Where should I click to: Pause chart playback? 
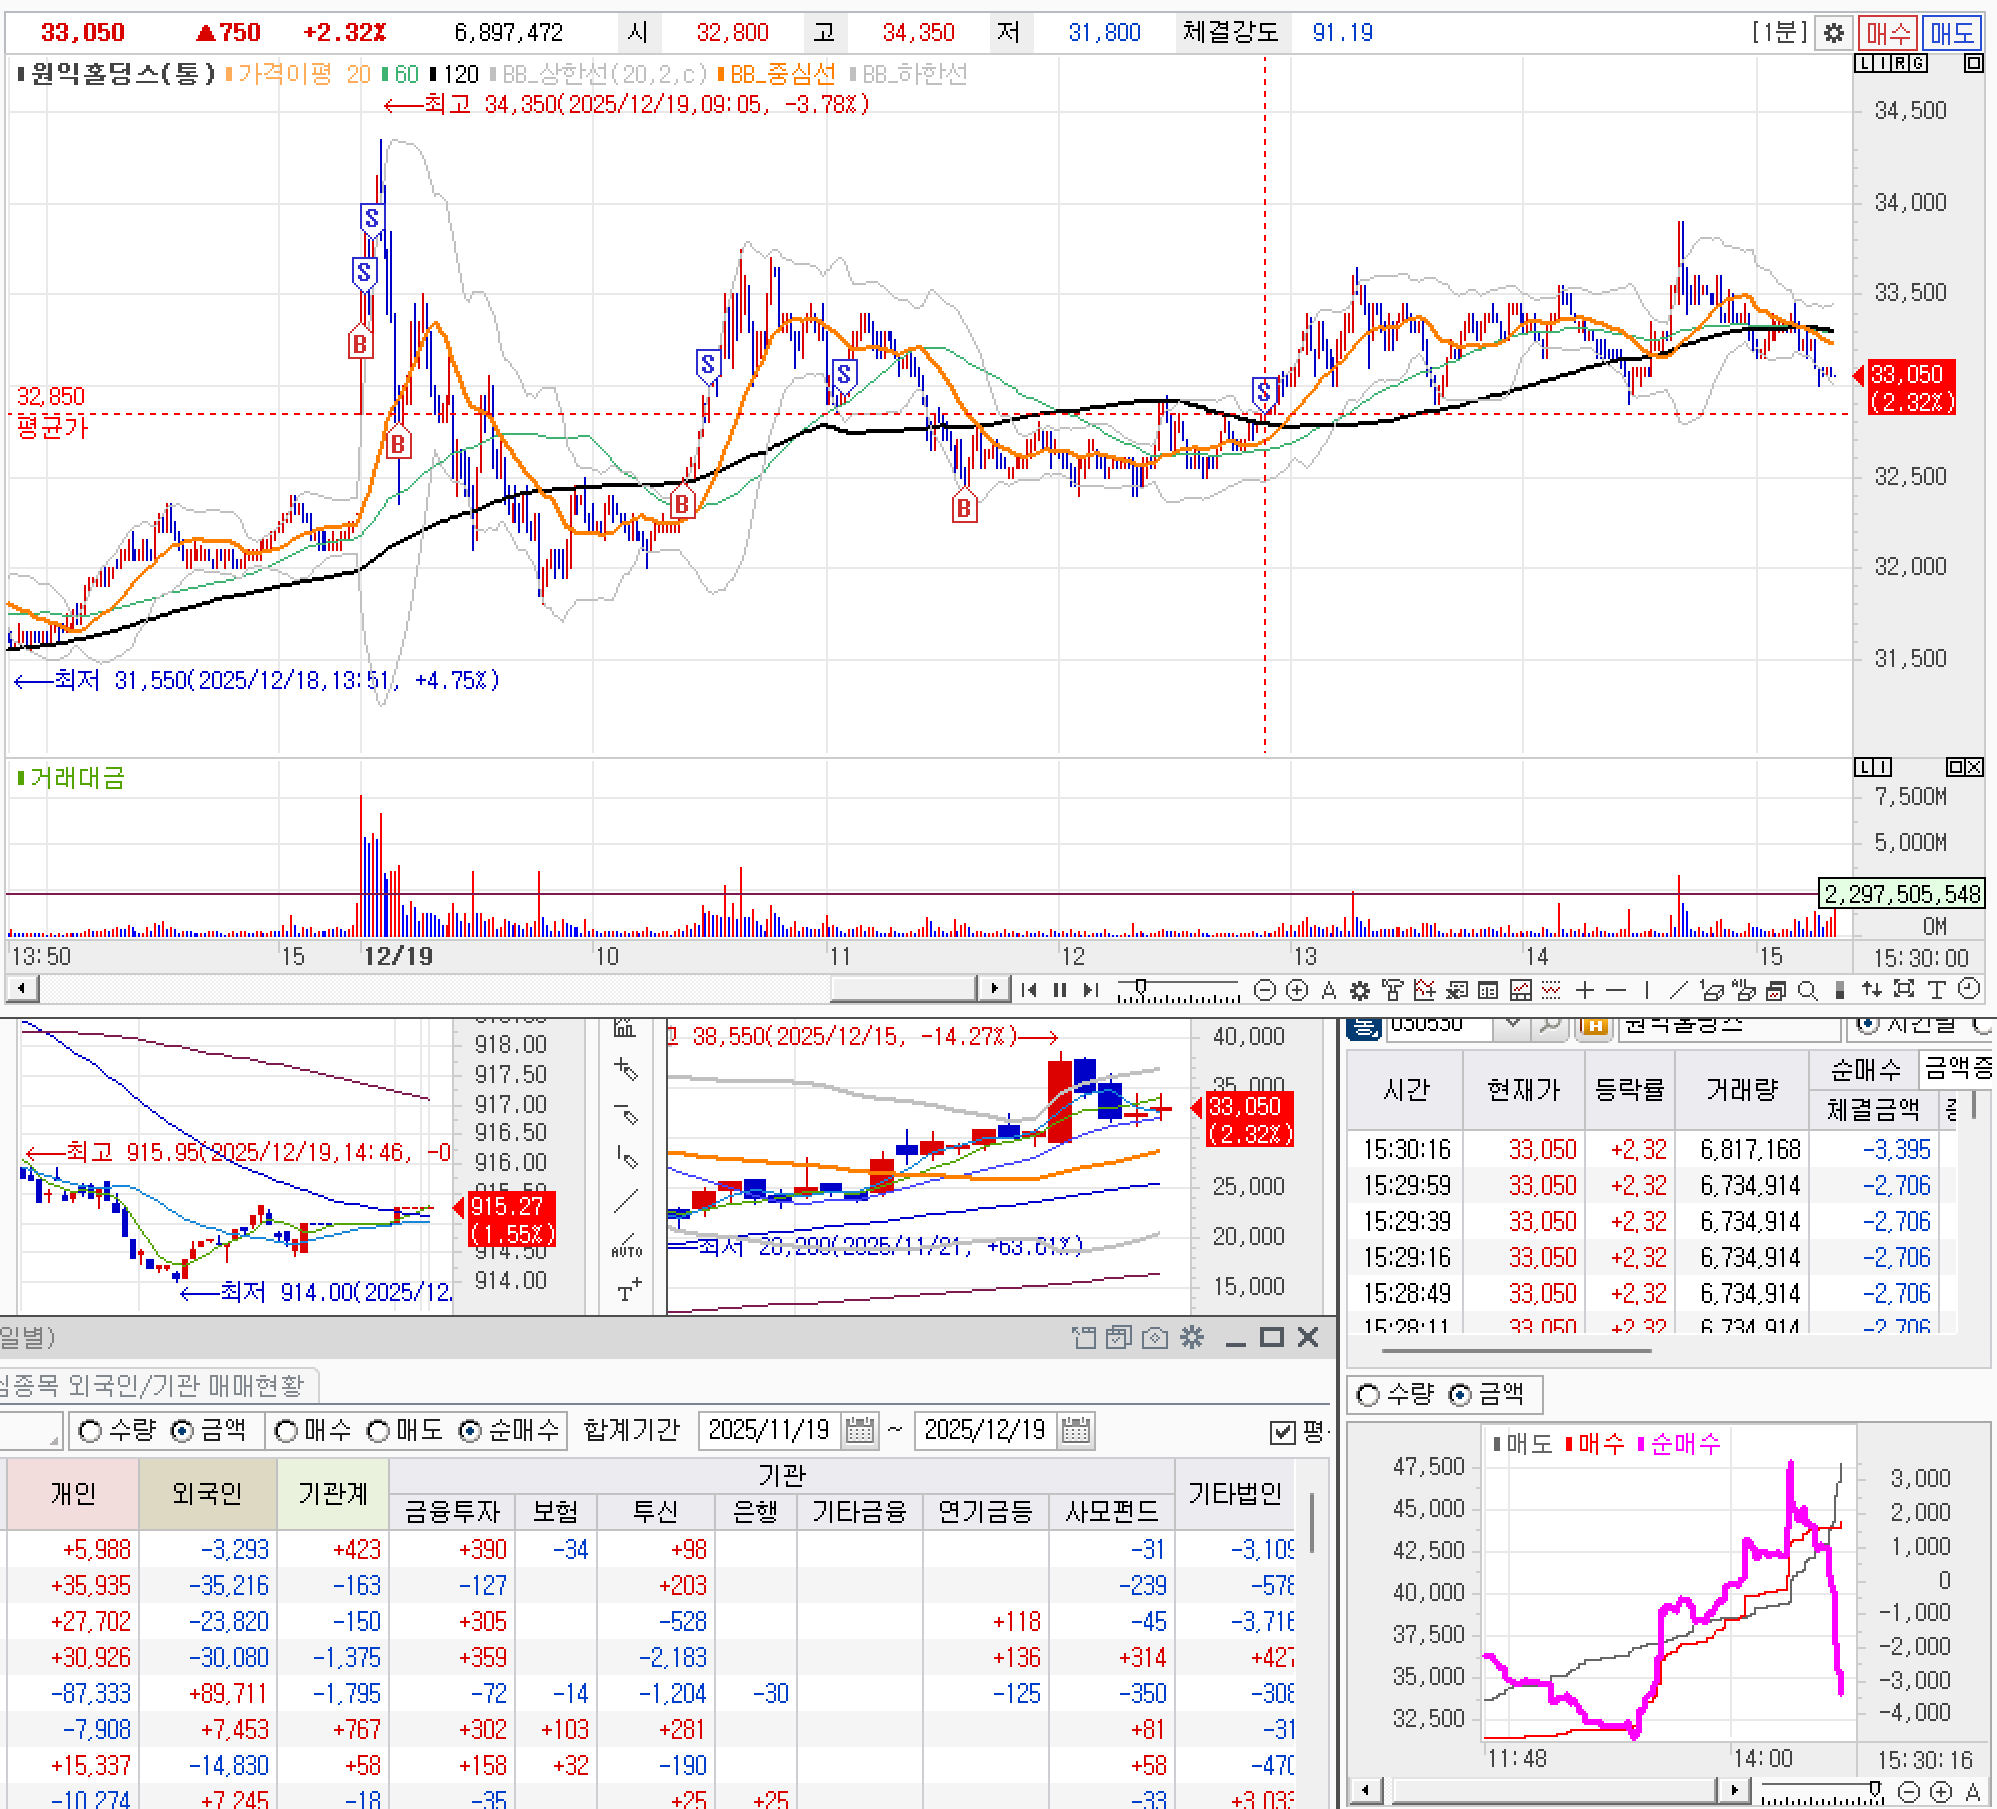pyautogui.click(x=1060, y=990)
